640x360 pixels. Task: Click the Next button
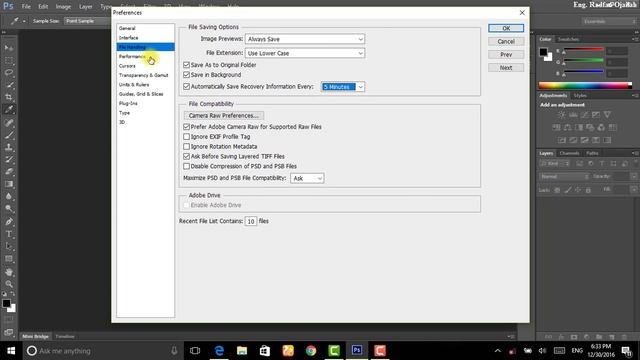point(506,68)
